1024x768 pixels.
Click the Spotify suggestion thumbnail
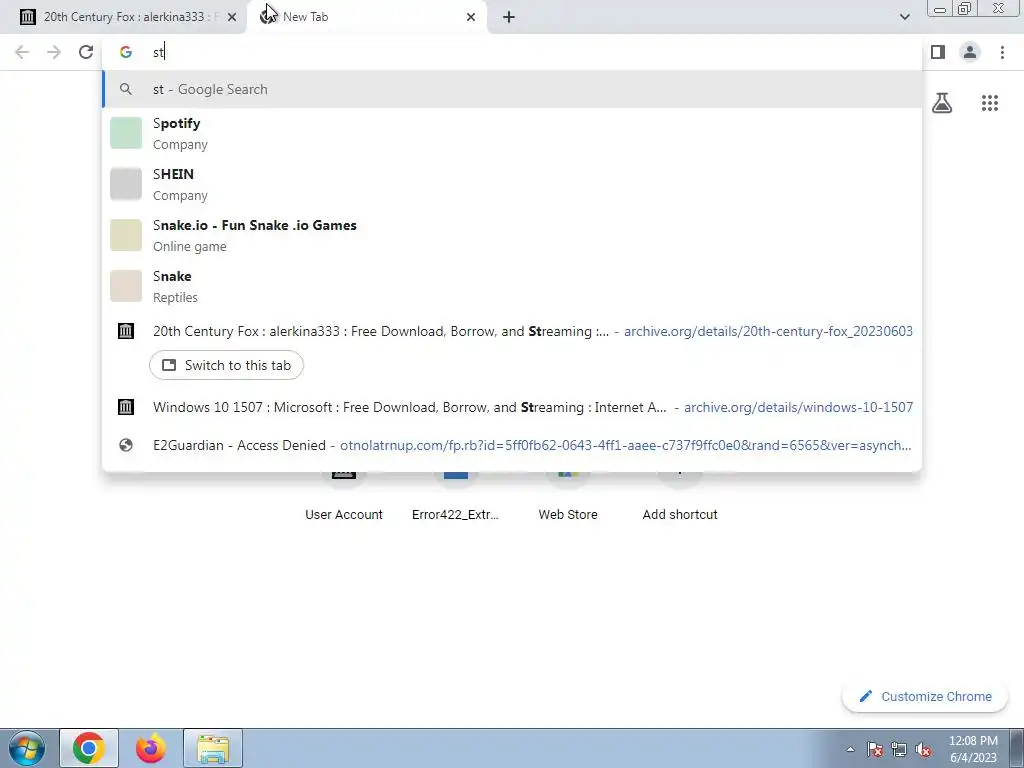coord(126,133)
